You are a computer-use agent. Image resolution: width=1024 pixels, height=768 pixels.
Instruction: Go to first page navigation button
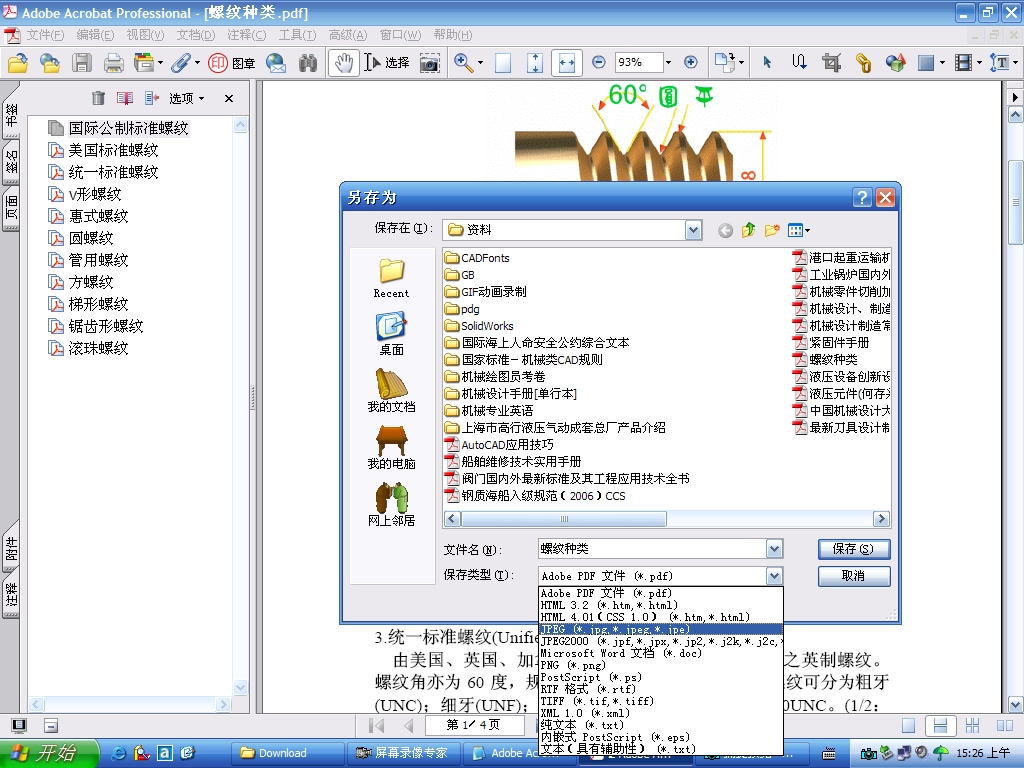(x=376, y=725)
